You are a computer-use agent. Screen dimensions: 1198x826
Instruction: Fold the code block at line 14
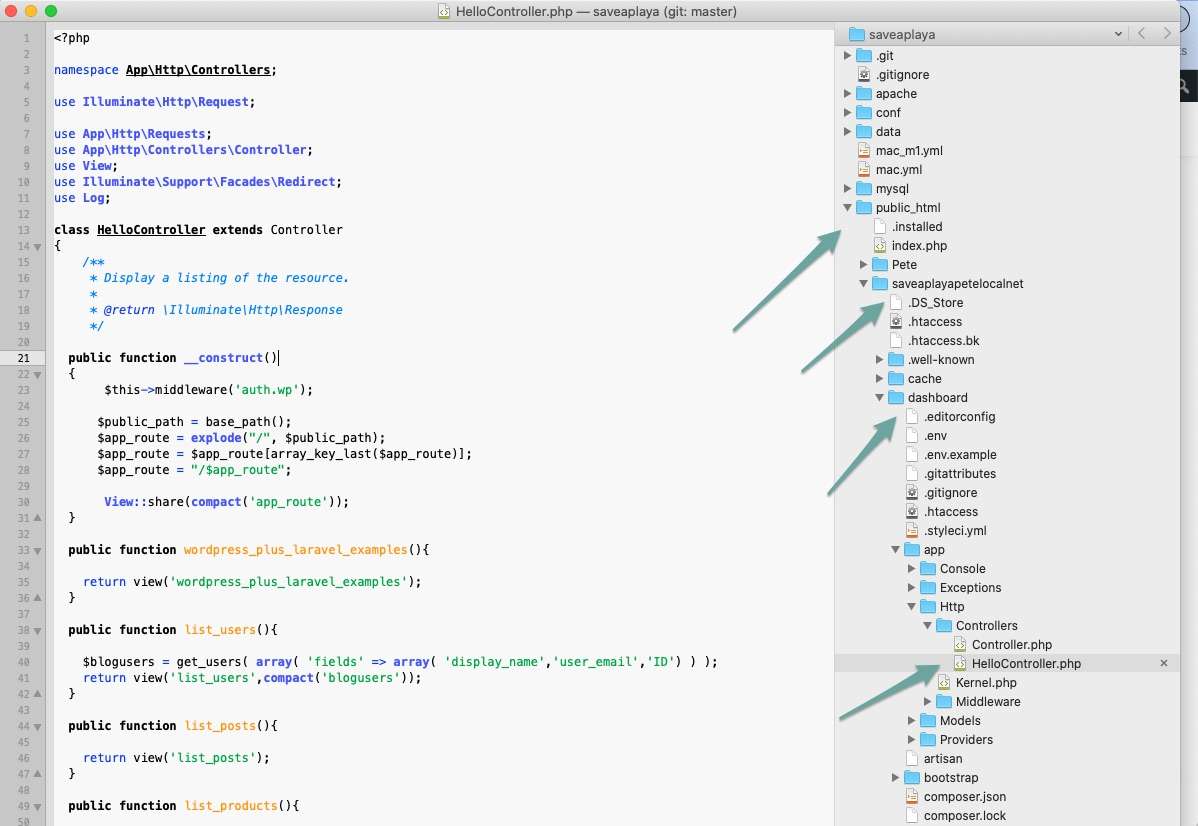(38, 246)
